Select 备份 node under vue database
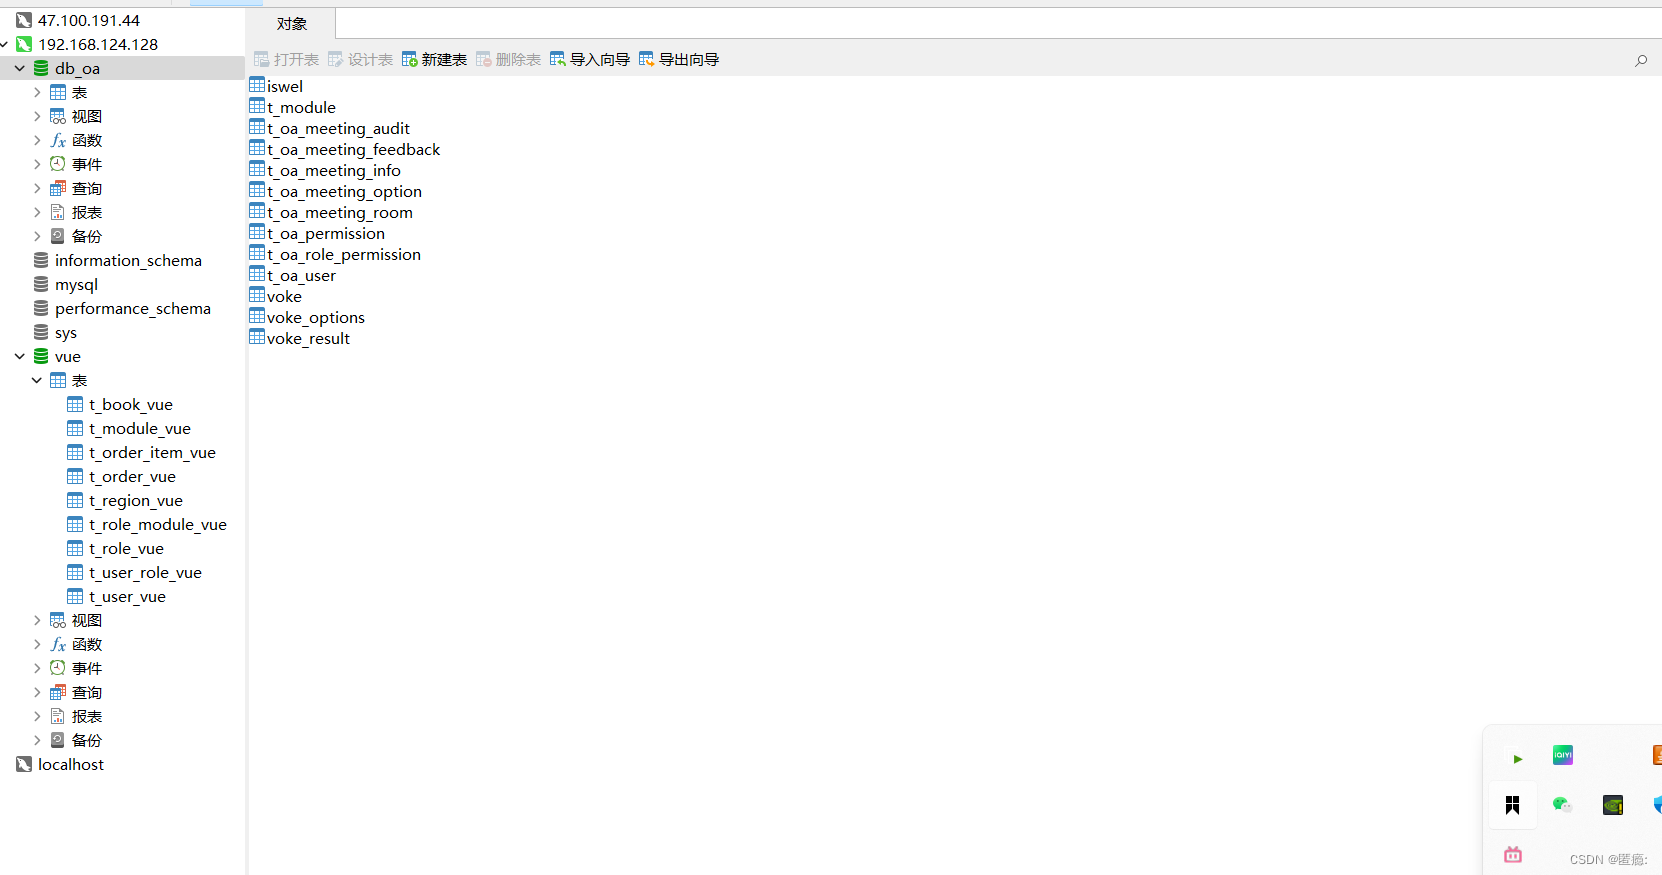Screen dimensions: 1662x875 [x=86, y=740]
